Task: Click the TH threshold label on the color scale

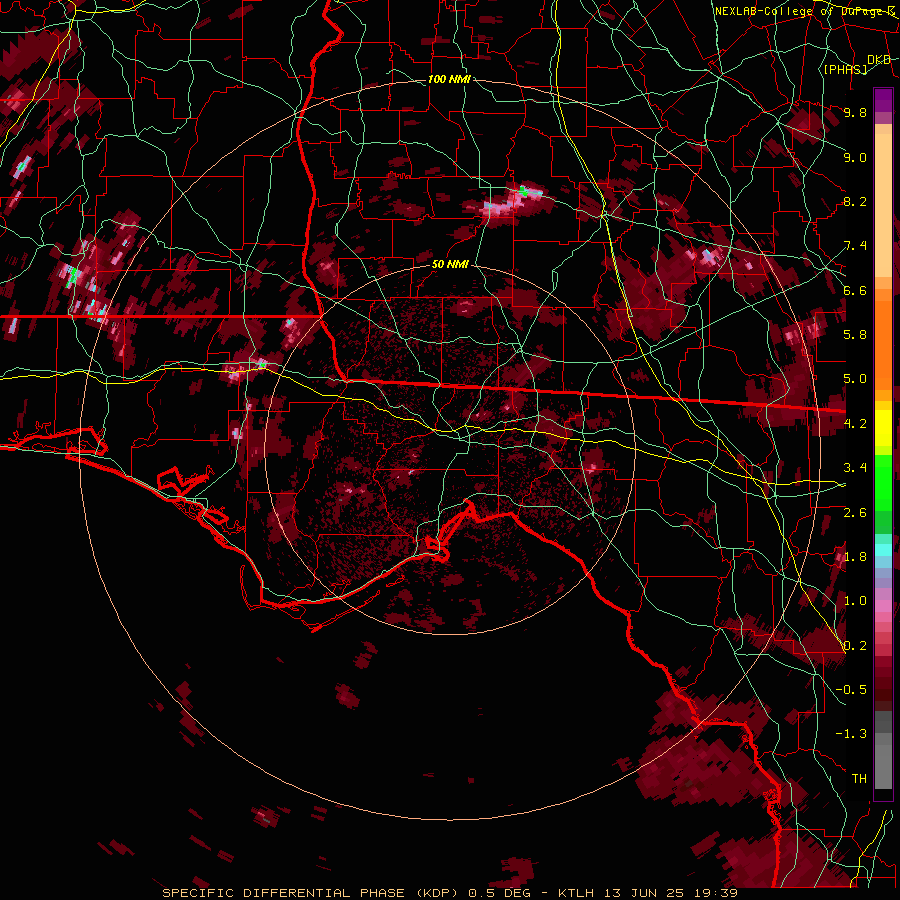Action: (x=859, y=779)
